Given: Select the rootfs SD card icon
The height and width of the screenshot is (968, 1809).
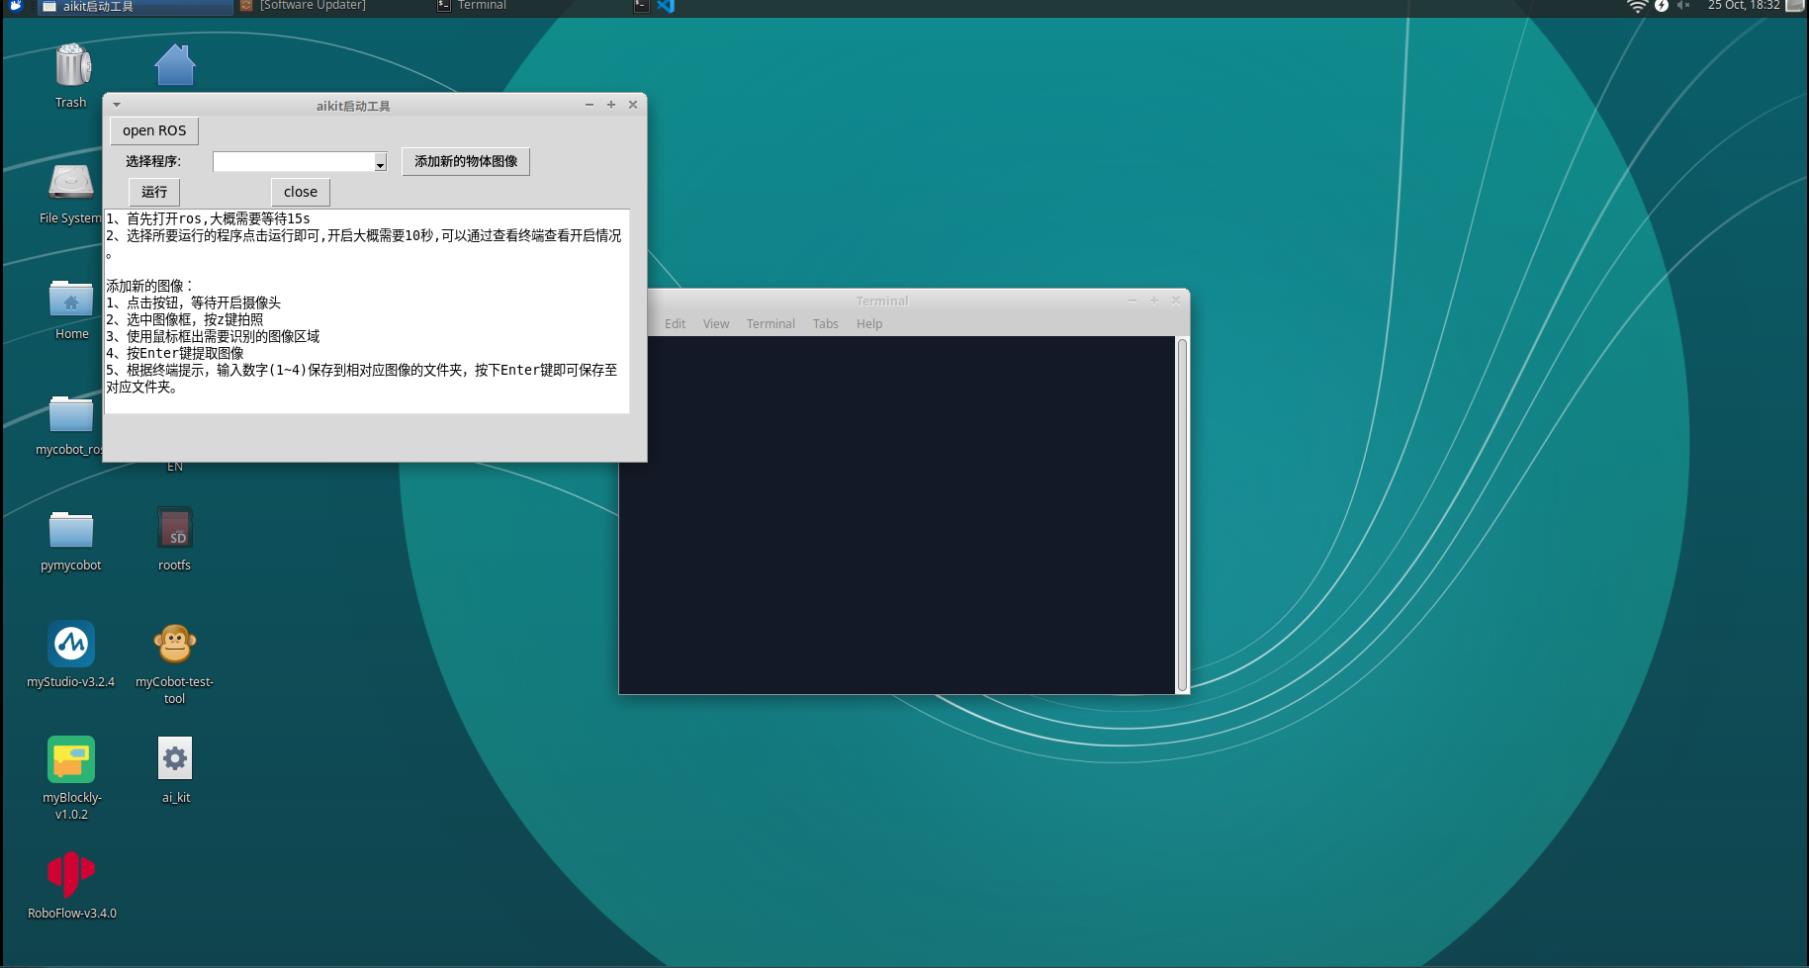Looking at the screenshot, I should [174, 528].
